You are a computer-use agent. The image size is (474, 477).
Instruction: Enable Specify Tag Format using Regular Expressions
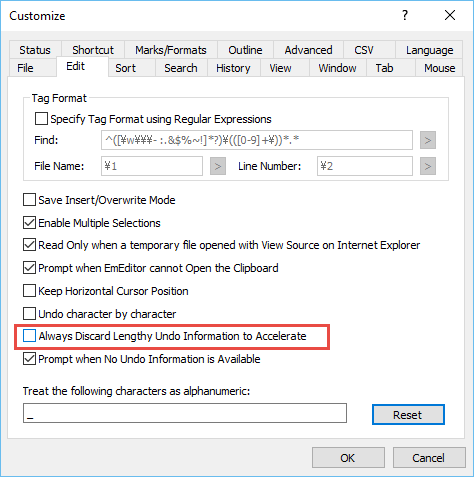pyautogui.click(x=41, y=119)
